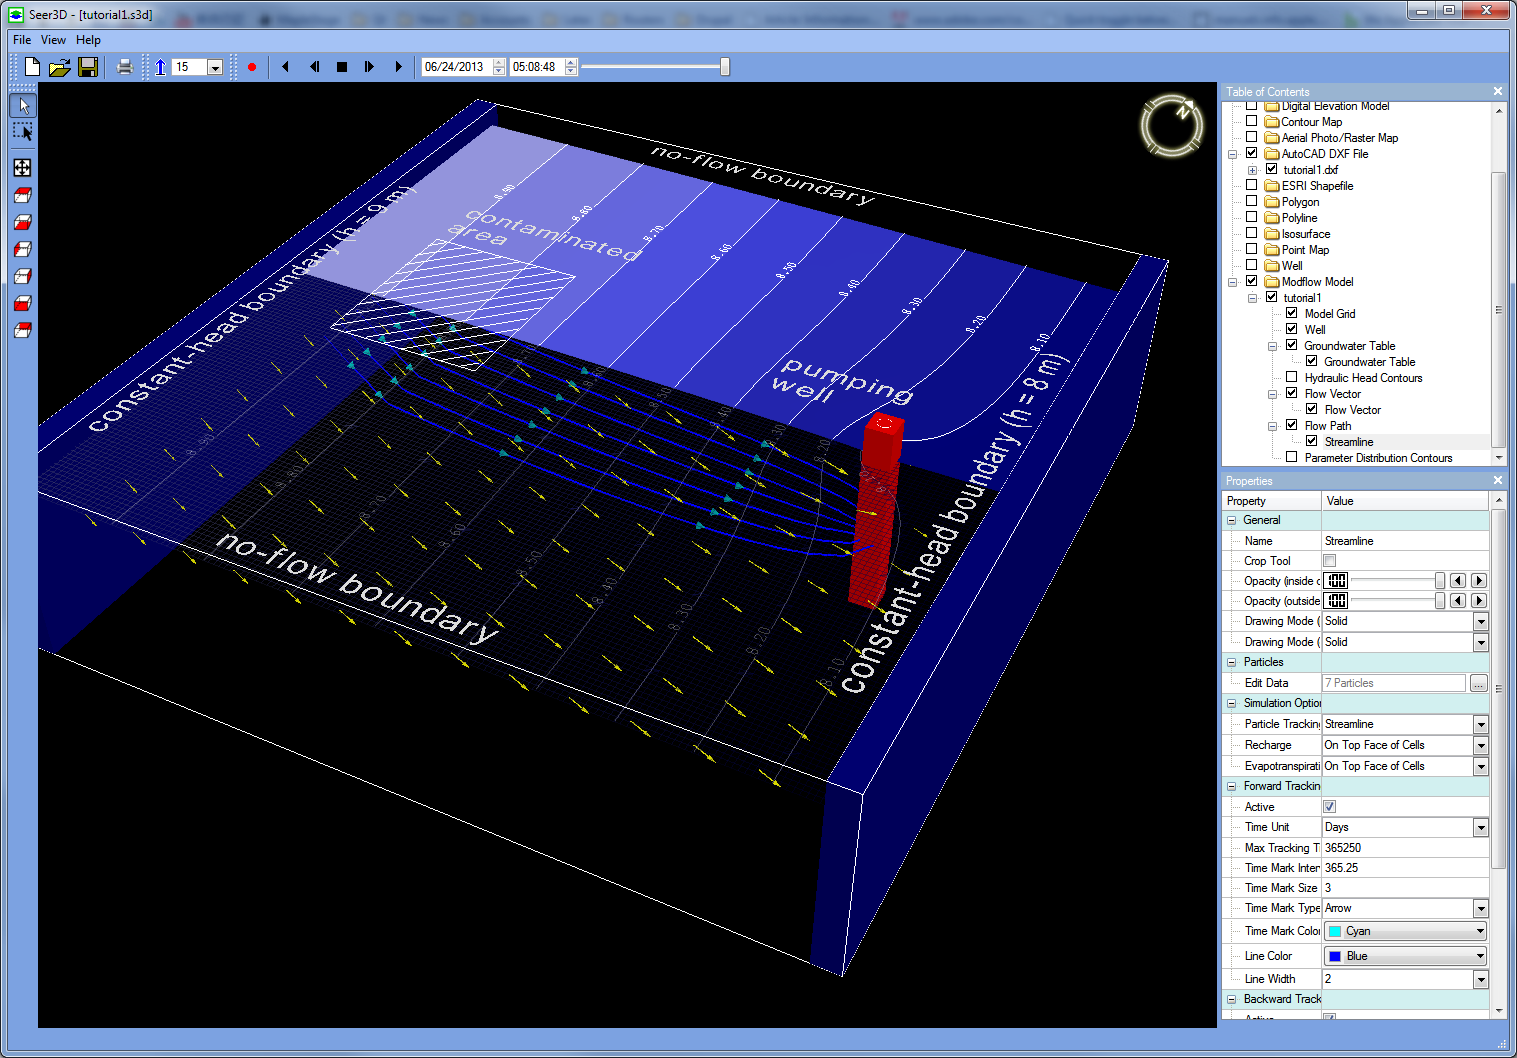Open the Recharge dropdown

tap(1481, 745)
